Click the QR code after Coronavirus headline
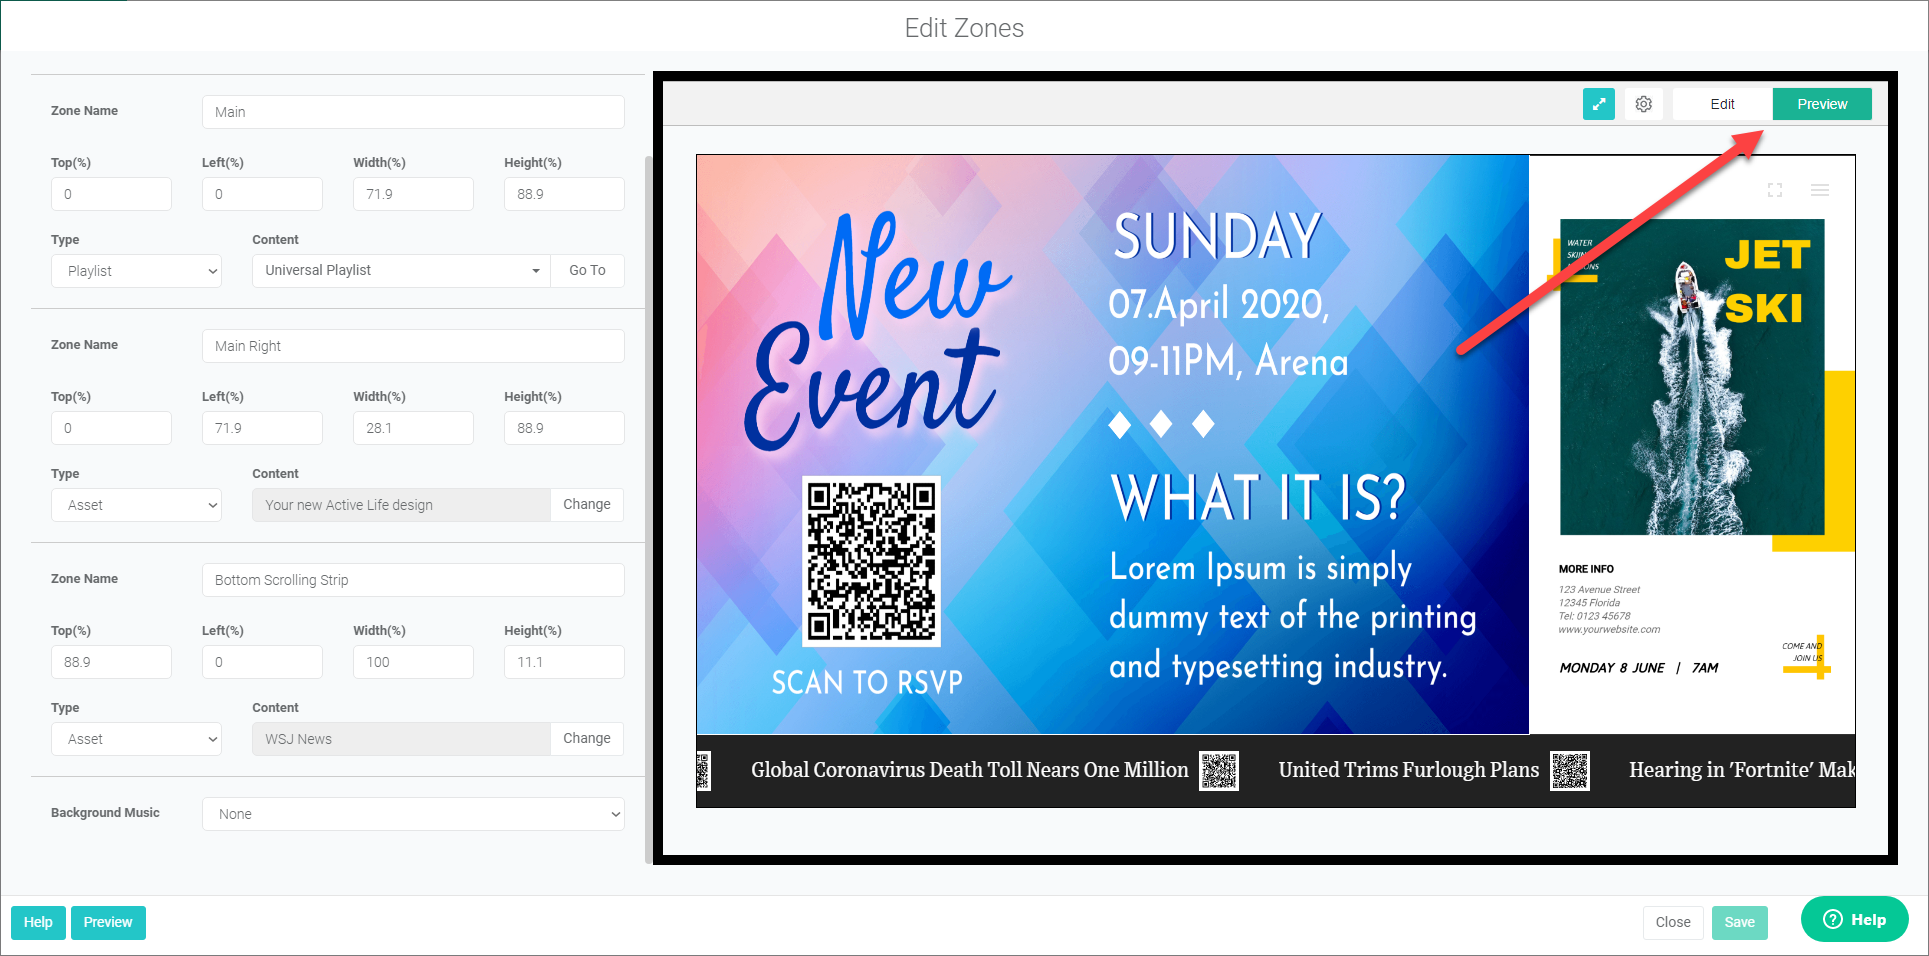The height and width of the screenshot is (956, 1929). point(1219,771)
